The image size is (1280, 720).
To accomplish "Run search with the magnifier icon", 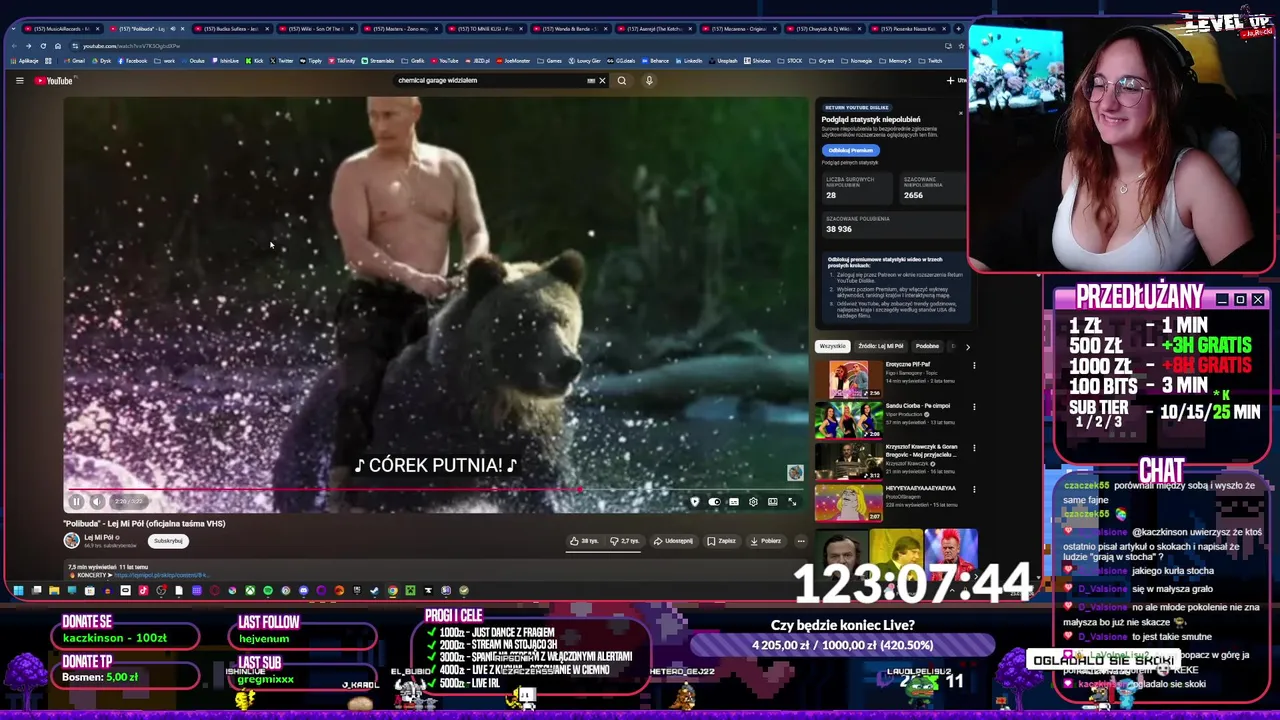I will (622, 81).
